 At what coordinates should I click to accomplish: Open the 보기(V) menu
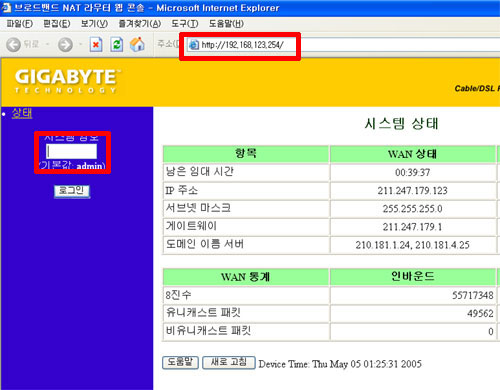click(x=94, y=24)
